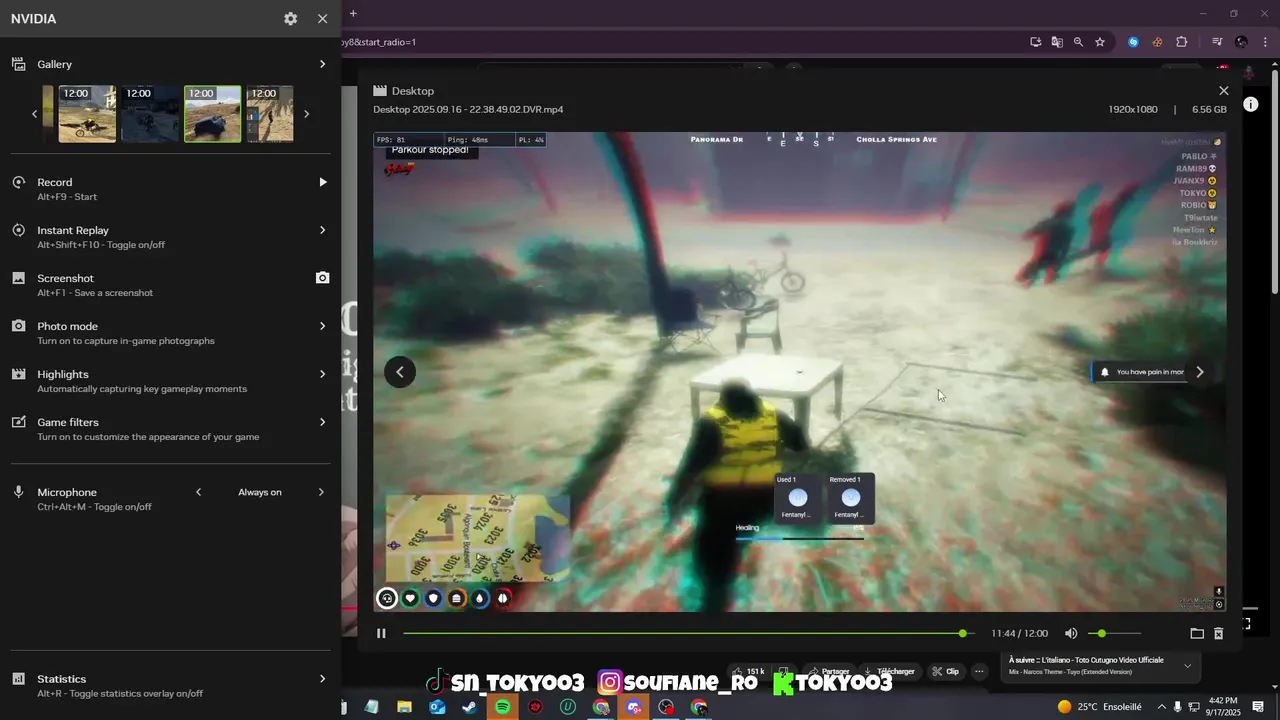Viewport: 1280px width, 720px height.
Task: Click the YouTube Clip button
Action: click(x=945, y=671)
